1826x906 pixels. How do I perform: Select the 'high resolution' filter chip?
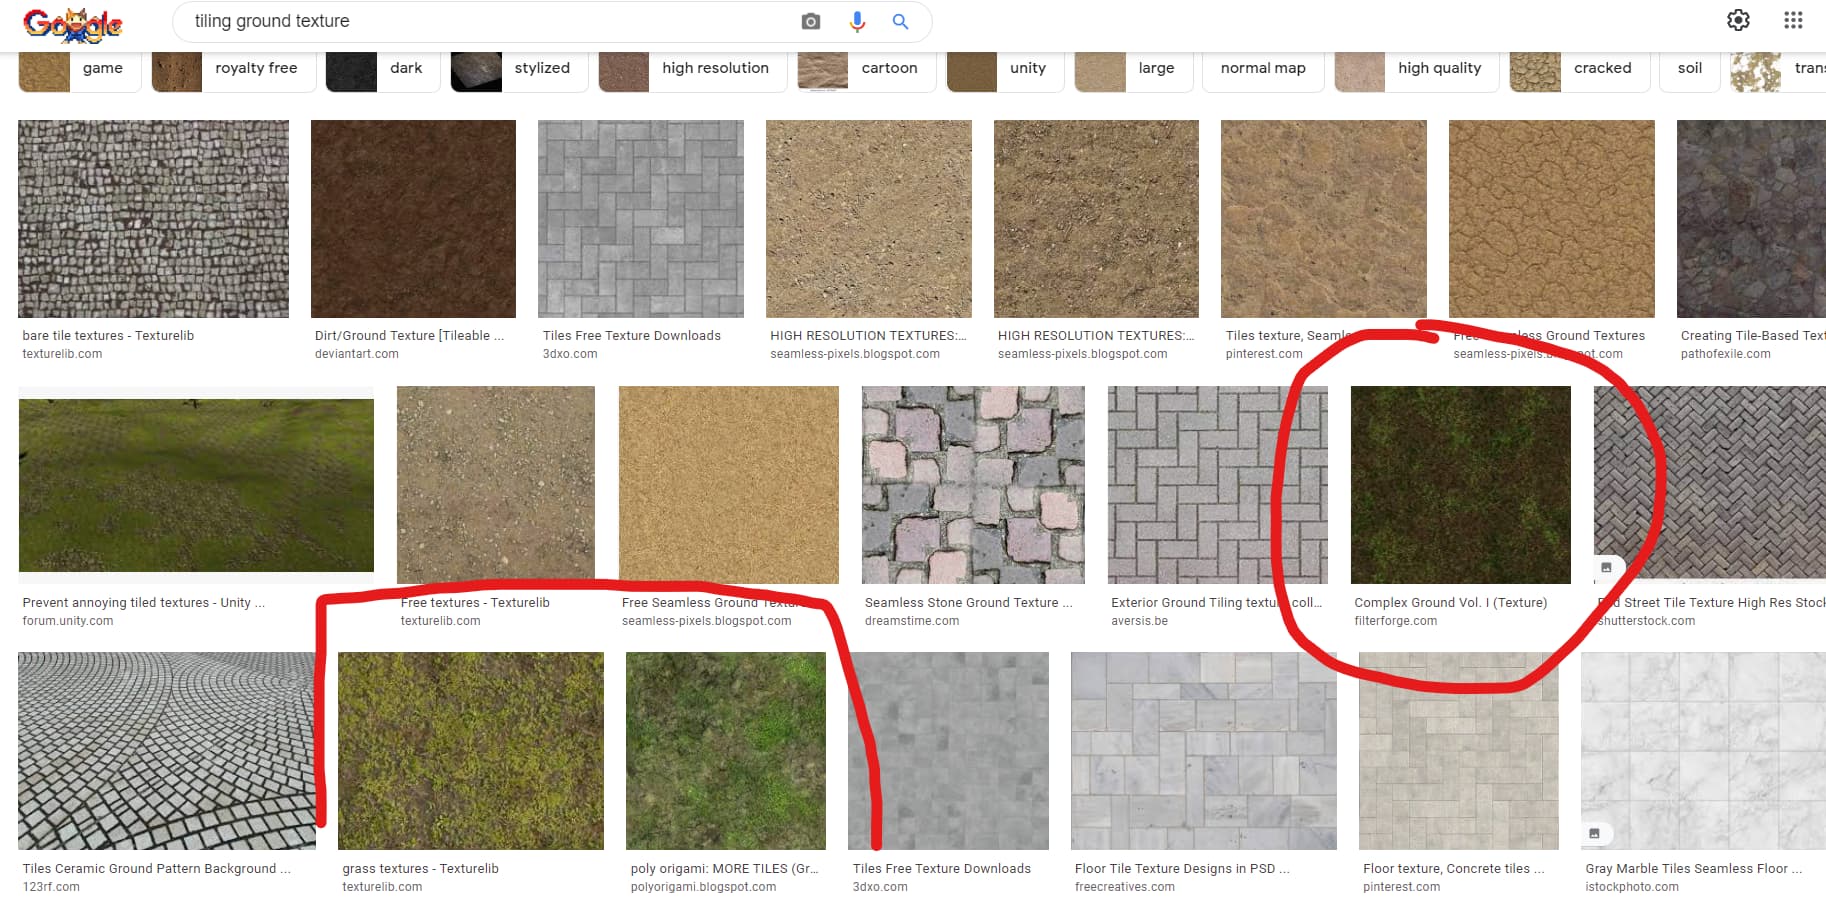[x=693, y=68]
